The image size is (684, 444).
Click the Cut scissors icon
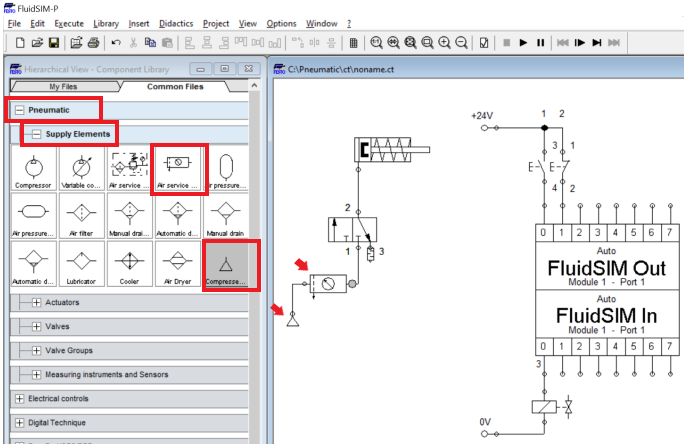click(x=133, y=43)
